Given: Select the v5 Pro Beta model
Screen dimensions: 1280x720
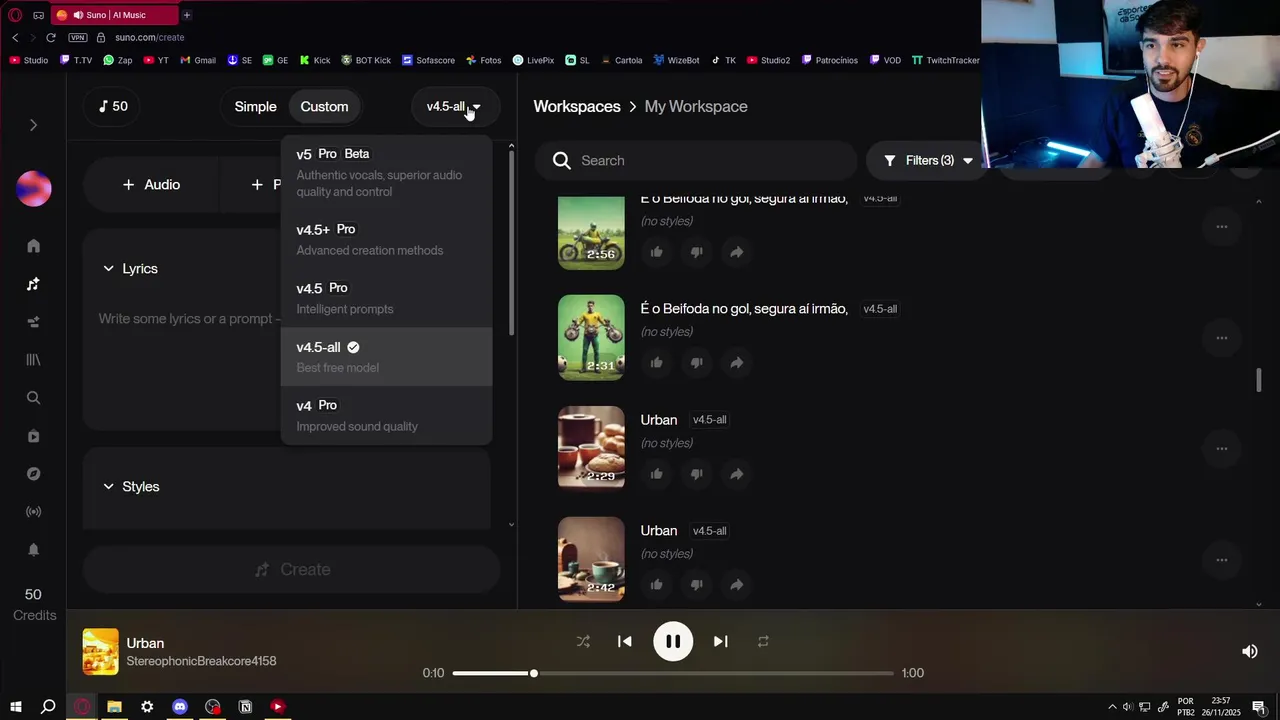Looking at the screenshot, I should point(386,172).
